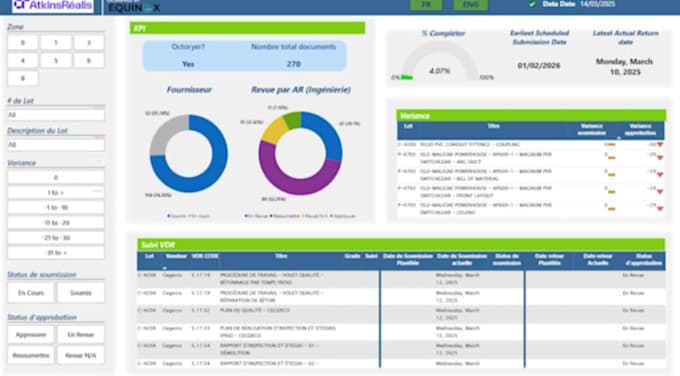Select Zone 1 slicer button
680x376 pixels.
pos(56,43)
